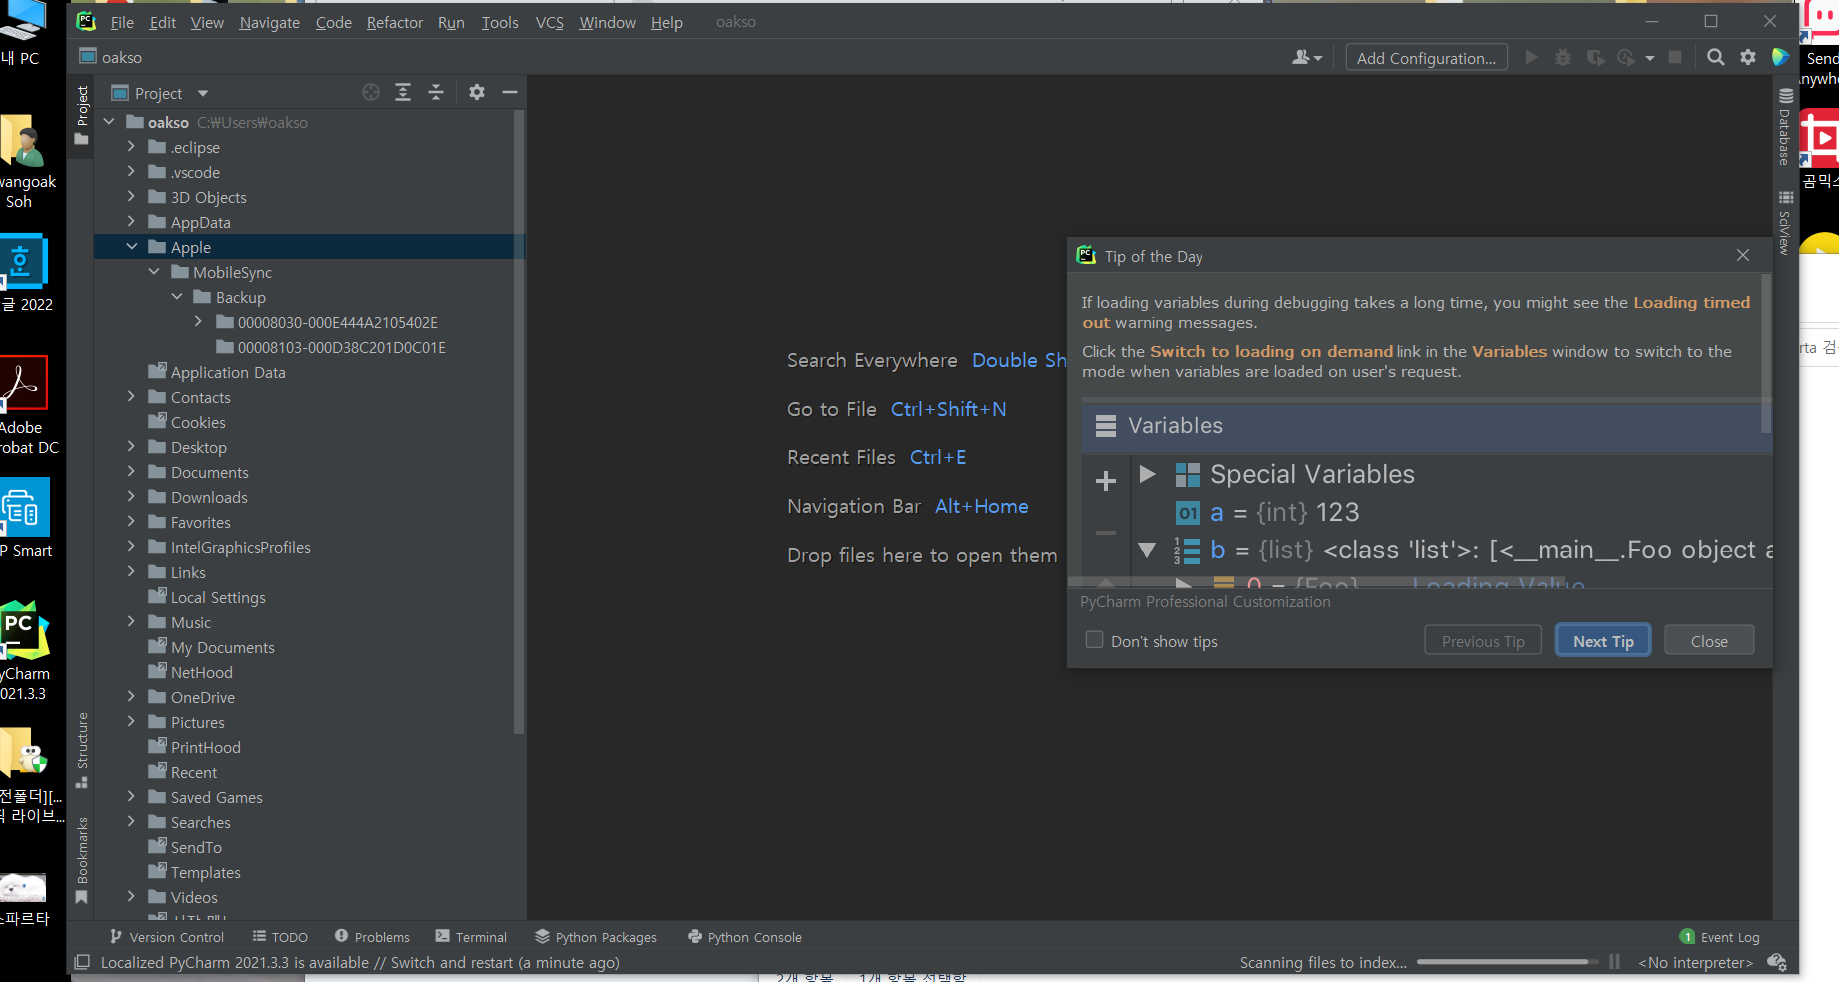Open the VCS menu

(549, 22)
